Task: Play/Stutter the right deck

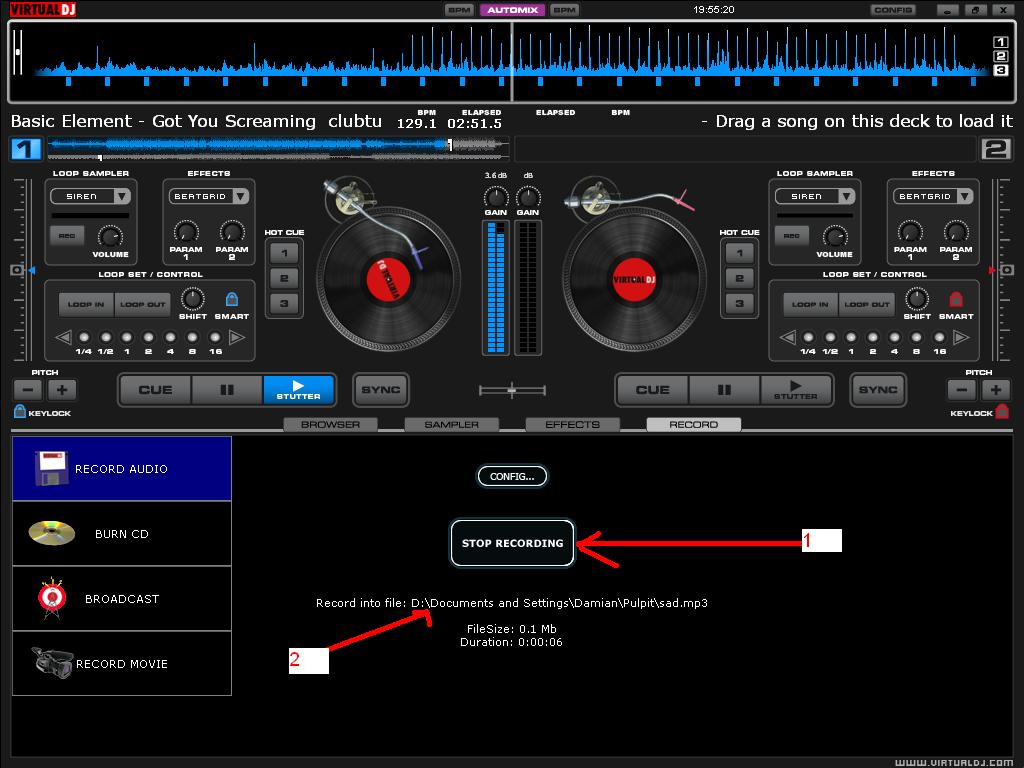Action: point(795,390)
